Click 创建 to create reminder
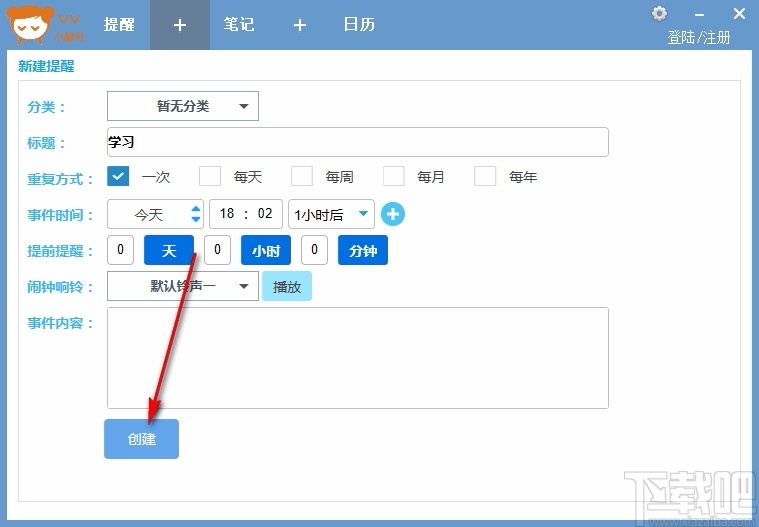Viewport: 759px width, 527px height. click(x=141, y=439)
